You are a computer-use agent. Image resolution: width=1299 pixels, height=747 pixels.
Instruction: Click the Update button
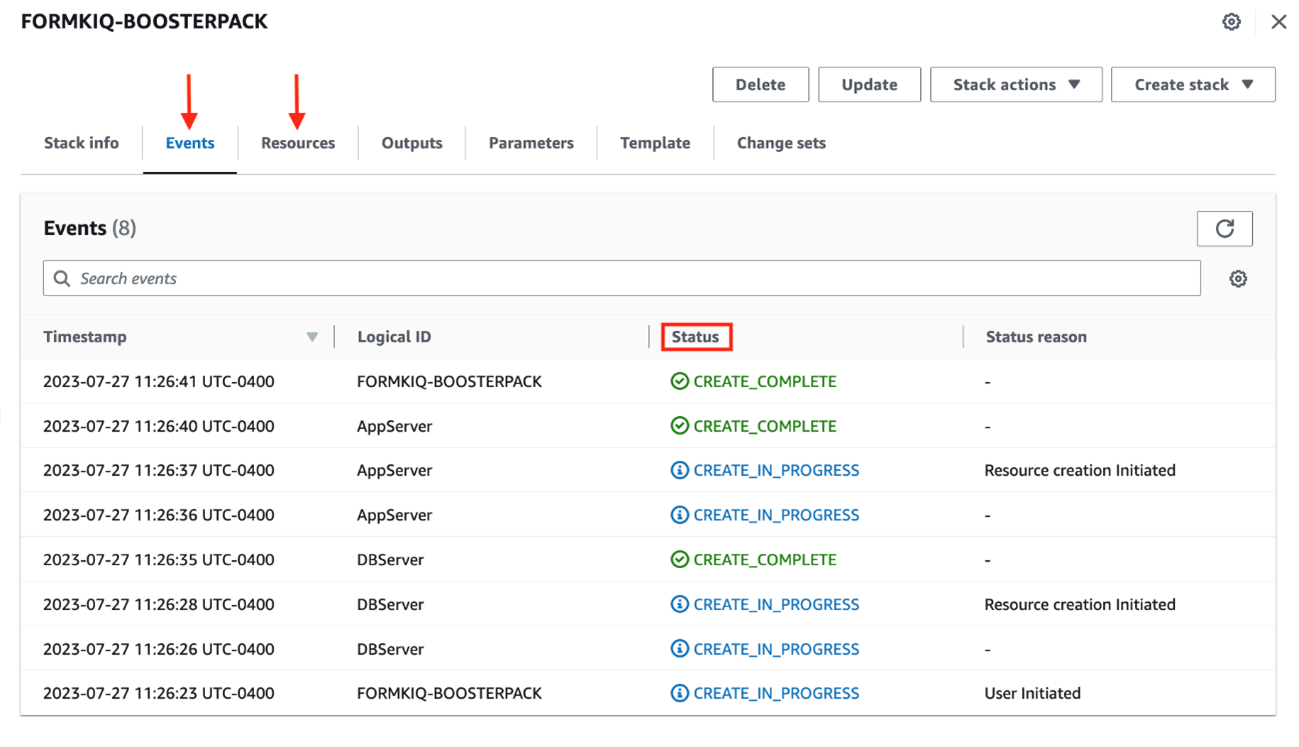point(869,85)
